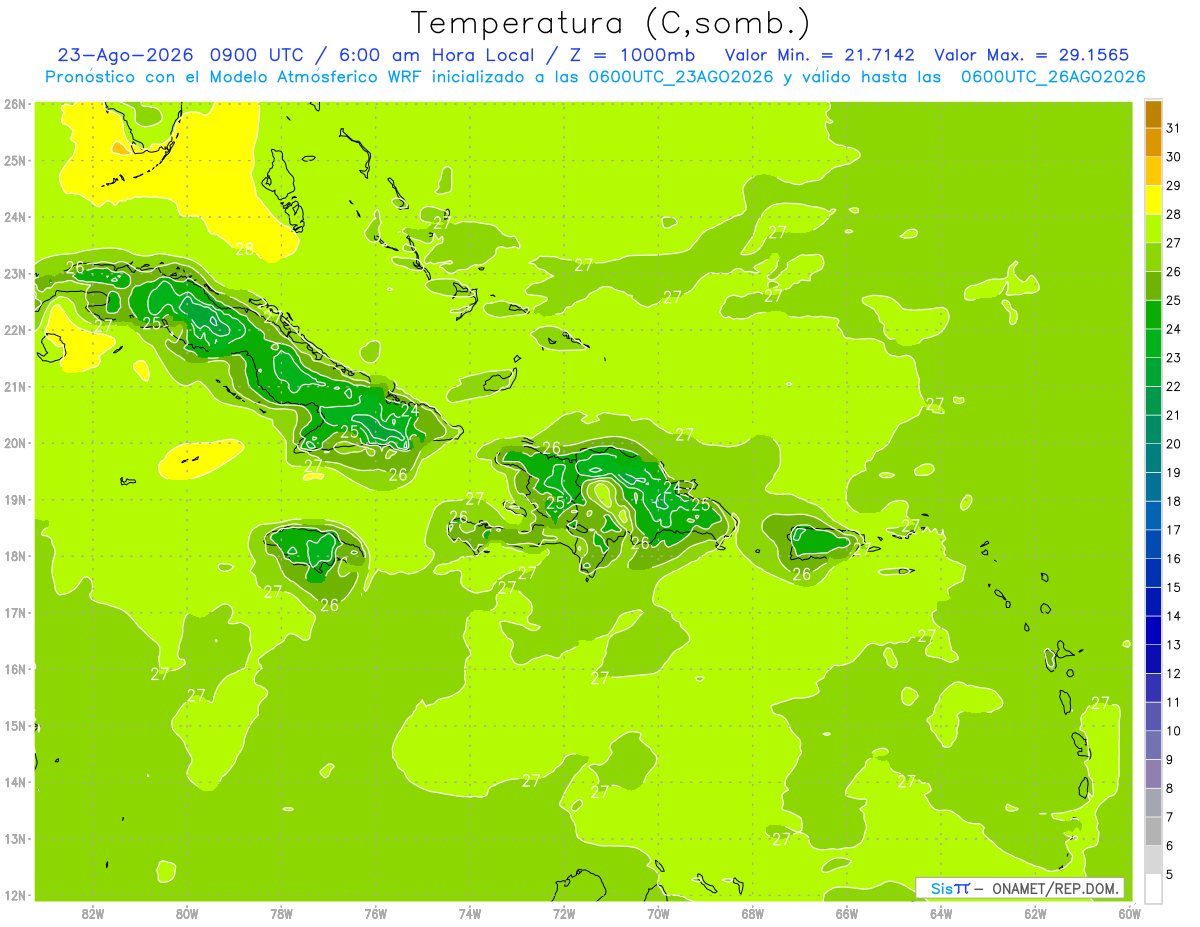Click the "72W" longitude axis label
This screenshot has height=927, width=1200.
coord(564,913)
